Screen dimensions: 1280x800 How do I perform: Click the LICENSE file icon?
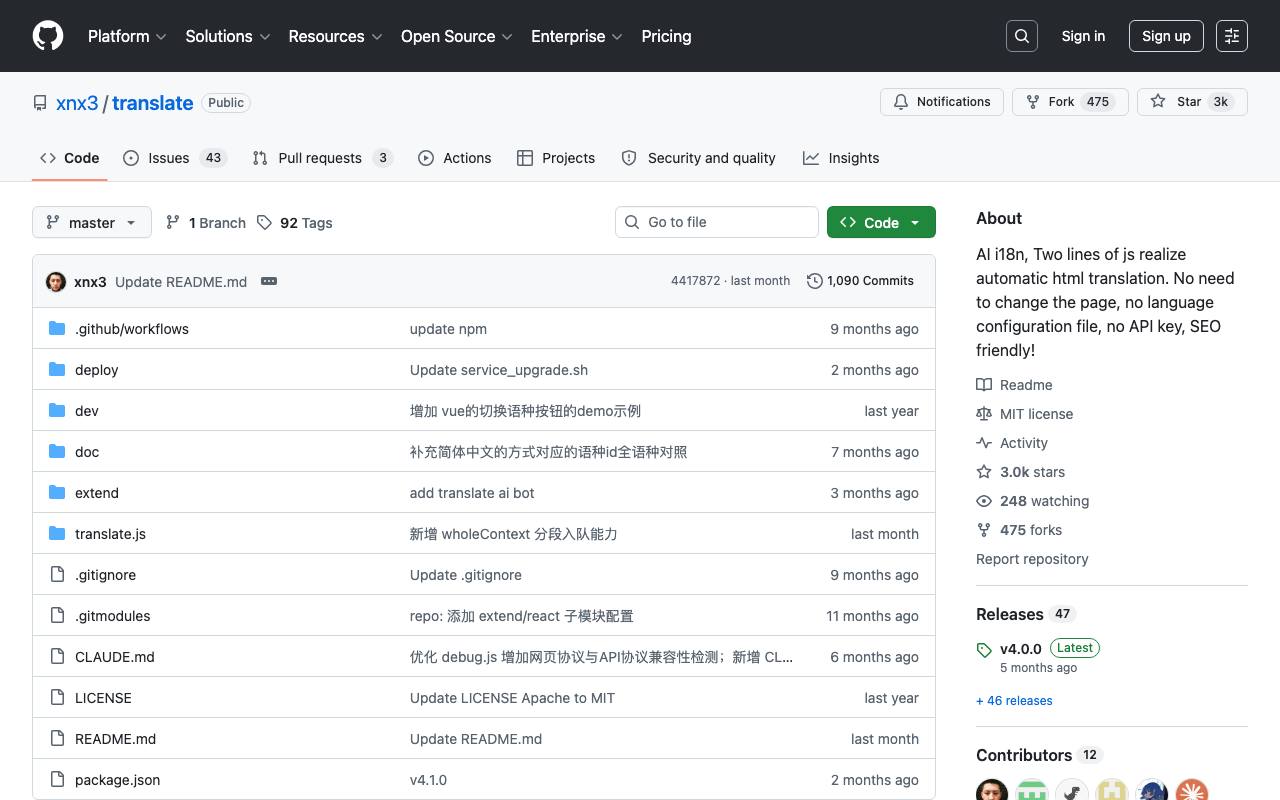click(x=57, y=697)
